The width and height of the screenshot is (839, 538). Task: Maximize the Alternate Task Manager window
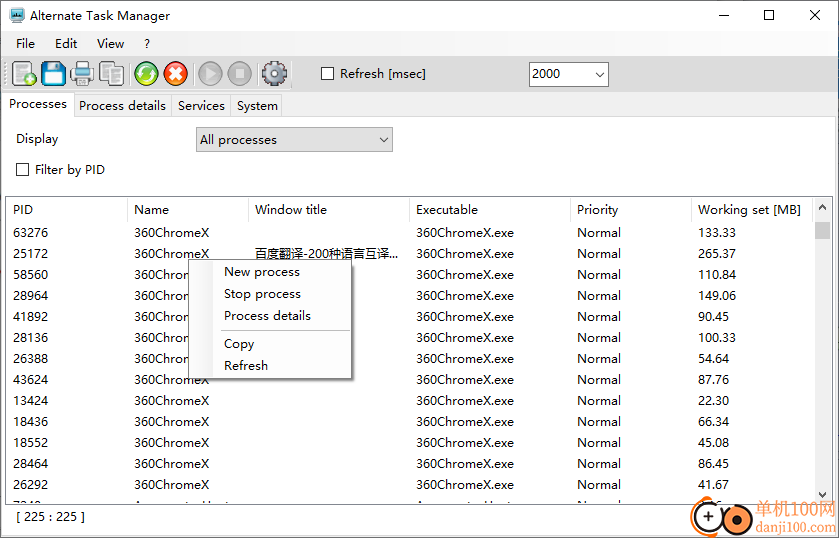click(769, 16)
